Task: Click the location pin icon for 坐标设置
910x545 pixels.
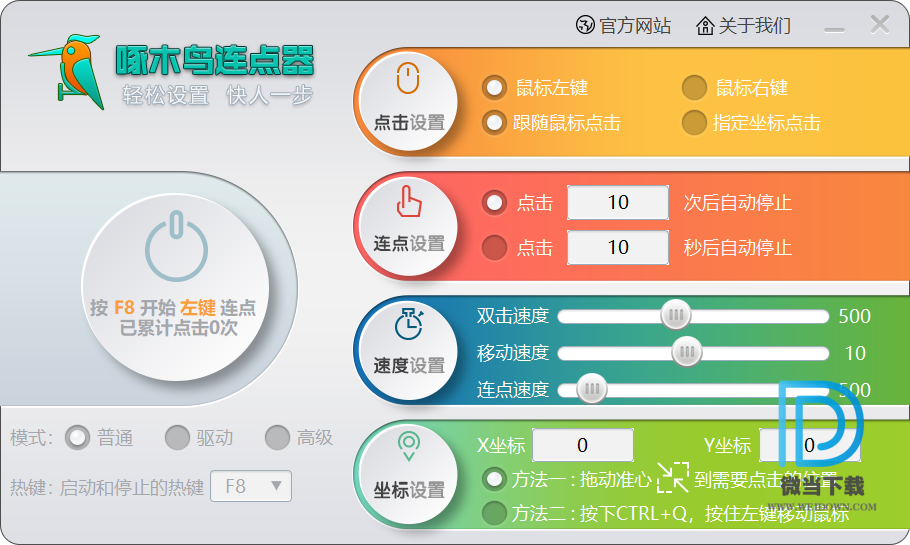Action: click(x=408, y=445)
